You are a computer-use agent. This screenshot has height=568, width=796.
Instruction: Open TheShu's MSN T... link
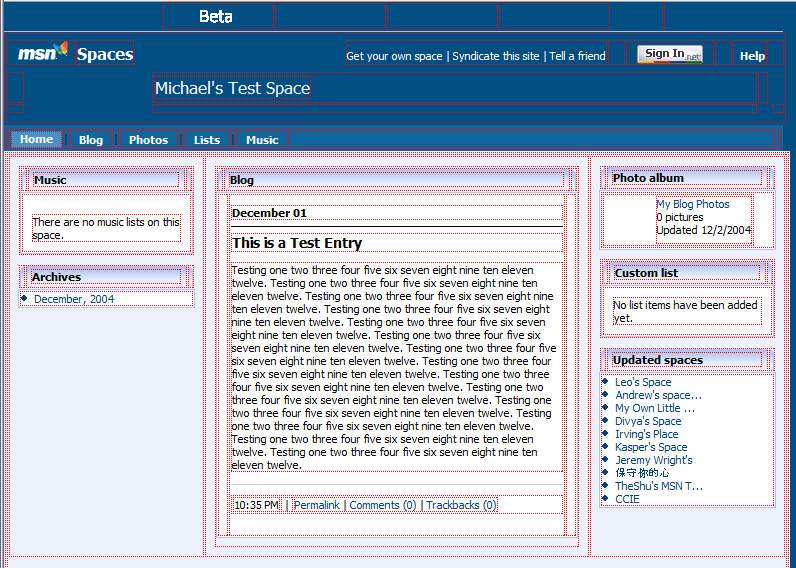point(659,486)
